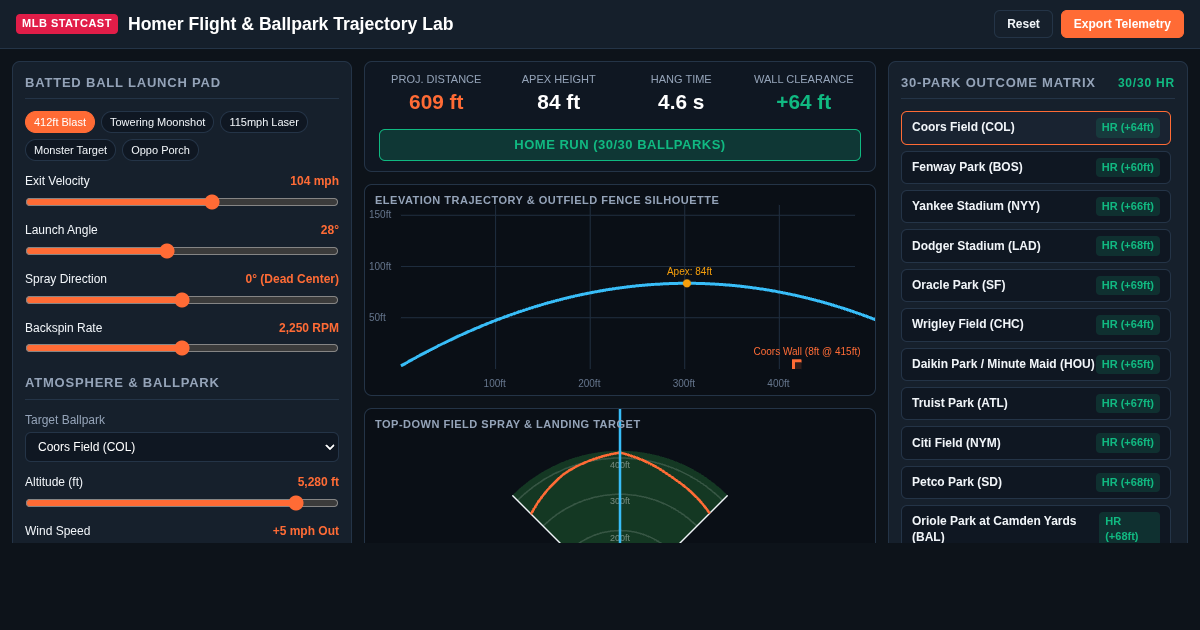The height and width of the screenshot is (630, 1200).
Task: Choose the Towering Moonshot preset
Action: point(157,122)
